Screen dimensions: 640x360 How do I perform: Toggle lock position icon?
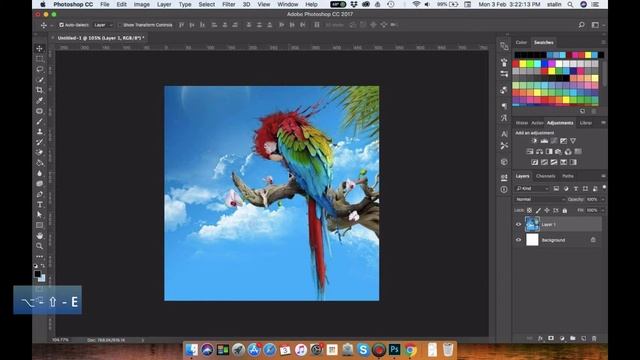pyautogui.click(x=547, y=211)
